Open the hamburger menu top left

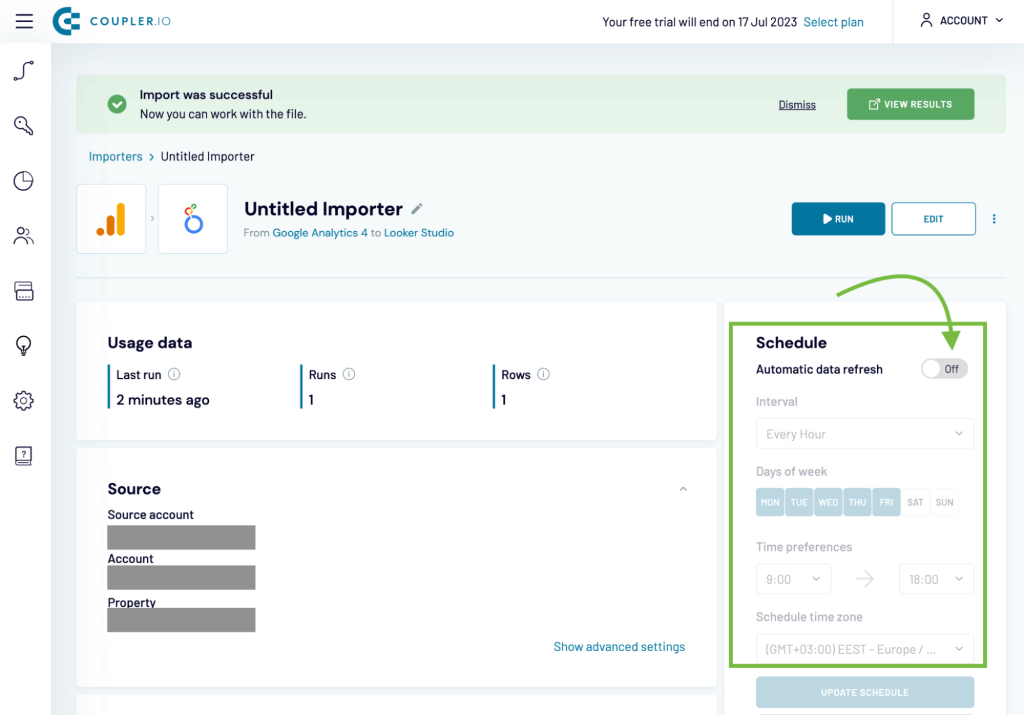tap(24, 21)
